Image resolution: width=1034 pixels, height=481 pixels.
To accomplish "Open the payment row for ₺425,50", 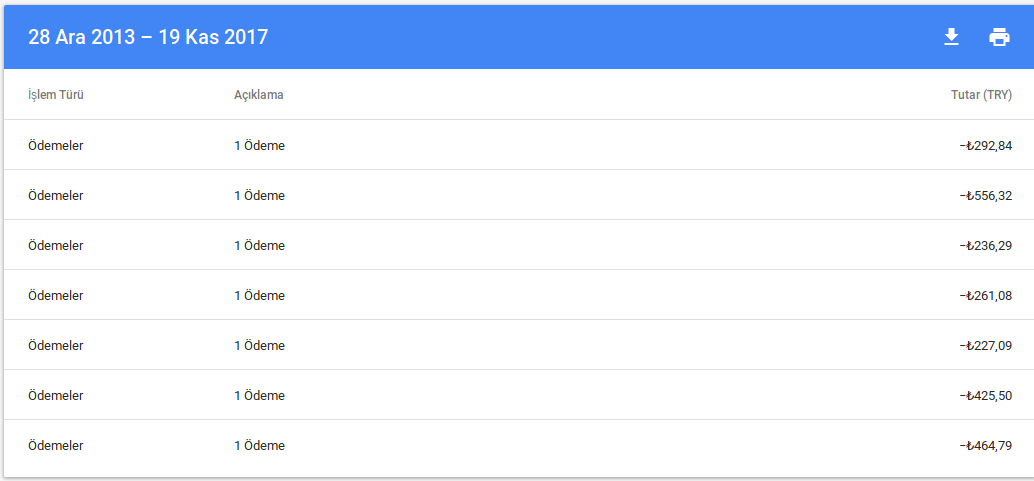I will point(519,396).
